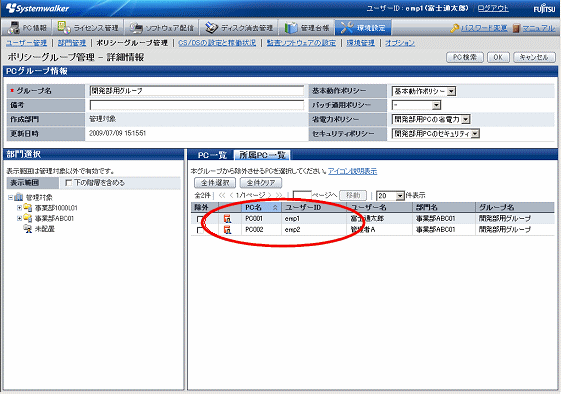This screenshot has height=394, width=561.
Task: Focus the 備考 input field
Action: [197, 105]
